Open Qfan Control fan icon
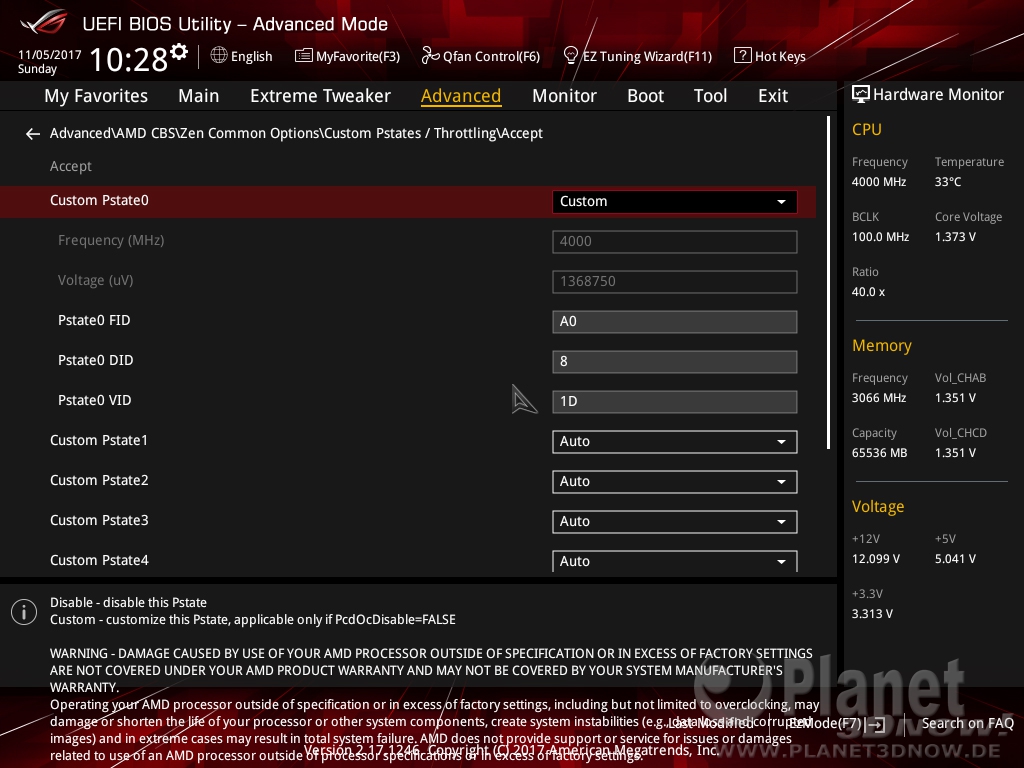Image resolution: width=1024 pixels, height=768 pixels. click(x=430, y=56)
